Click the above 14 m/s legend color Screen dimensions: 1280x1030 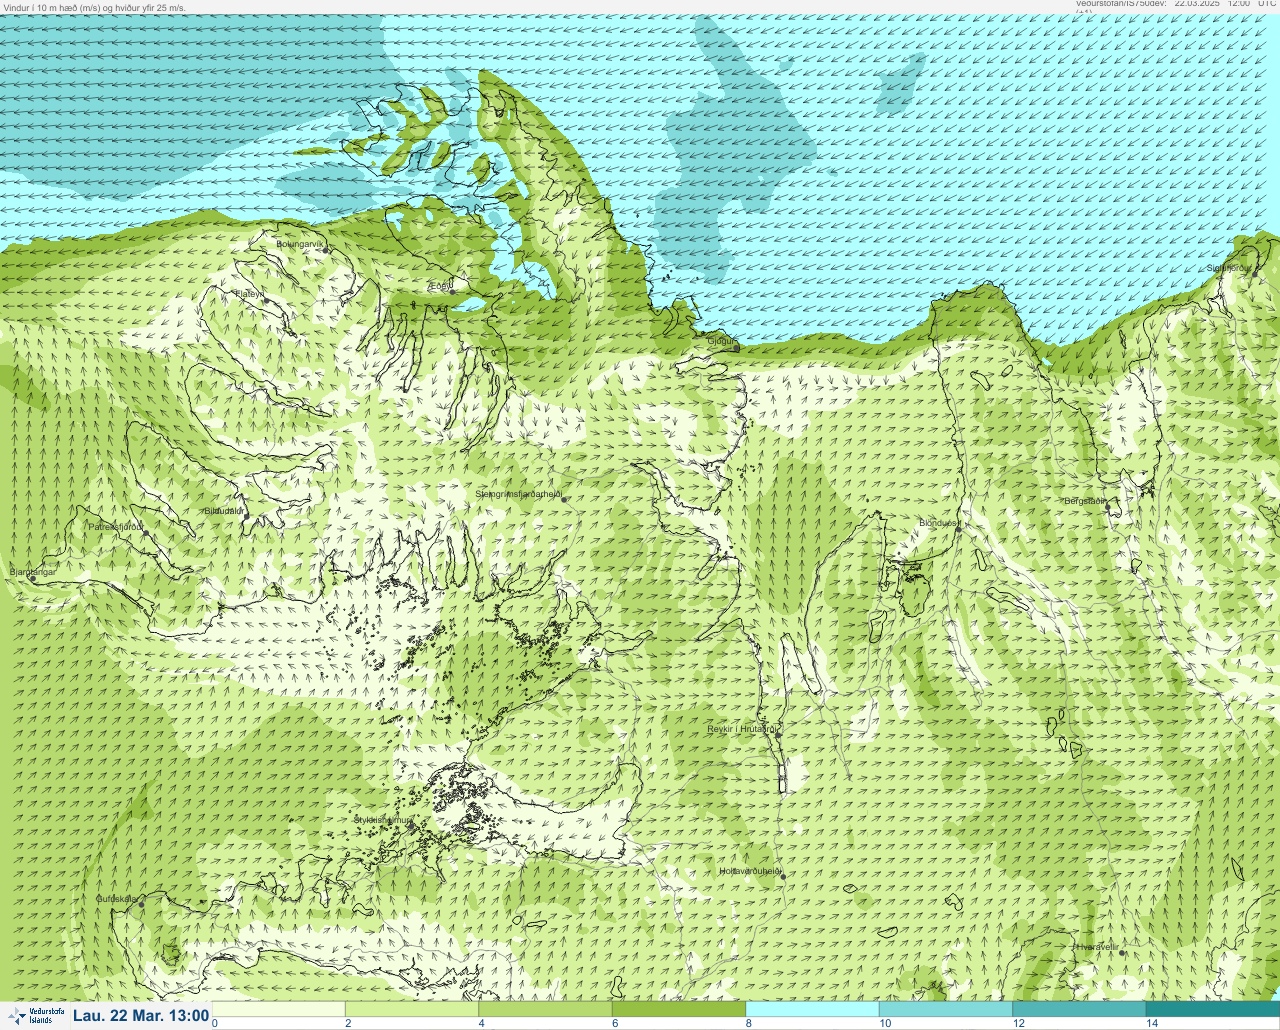(1212, 1009)
